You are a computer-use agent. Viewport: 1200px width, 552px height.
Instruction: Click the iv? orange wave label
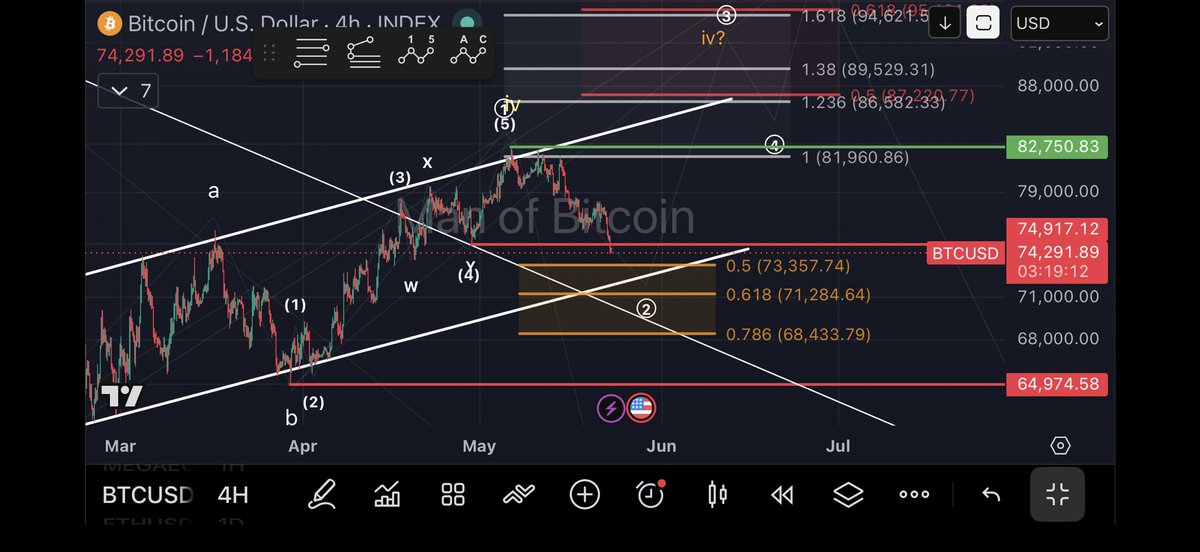[712, 40]
